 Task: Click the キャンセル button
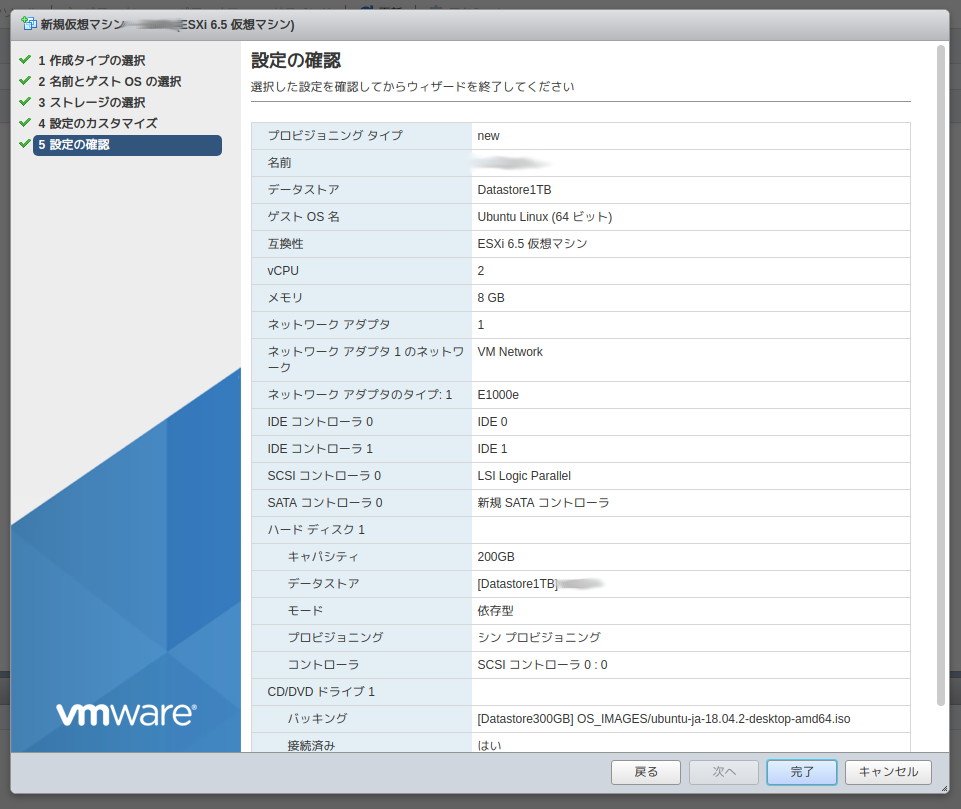pyautogui.click(x=888, y=772)
